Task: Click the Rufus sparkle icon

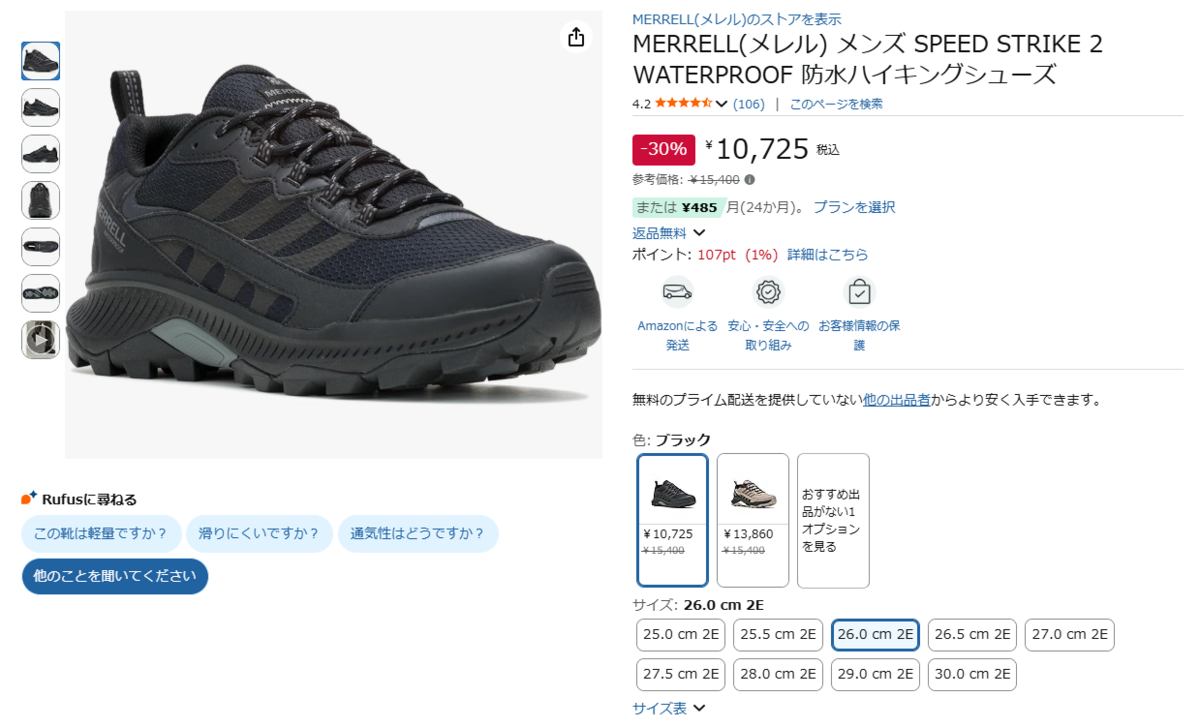Action: pyautogui.click(x=29, y=498)
